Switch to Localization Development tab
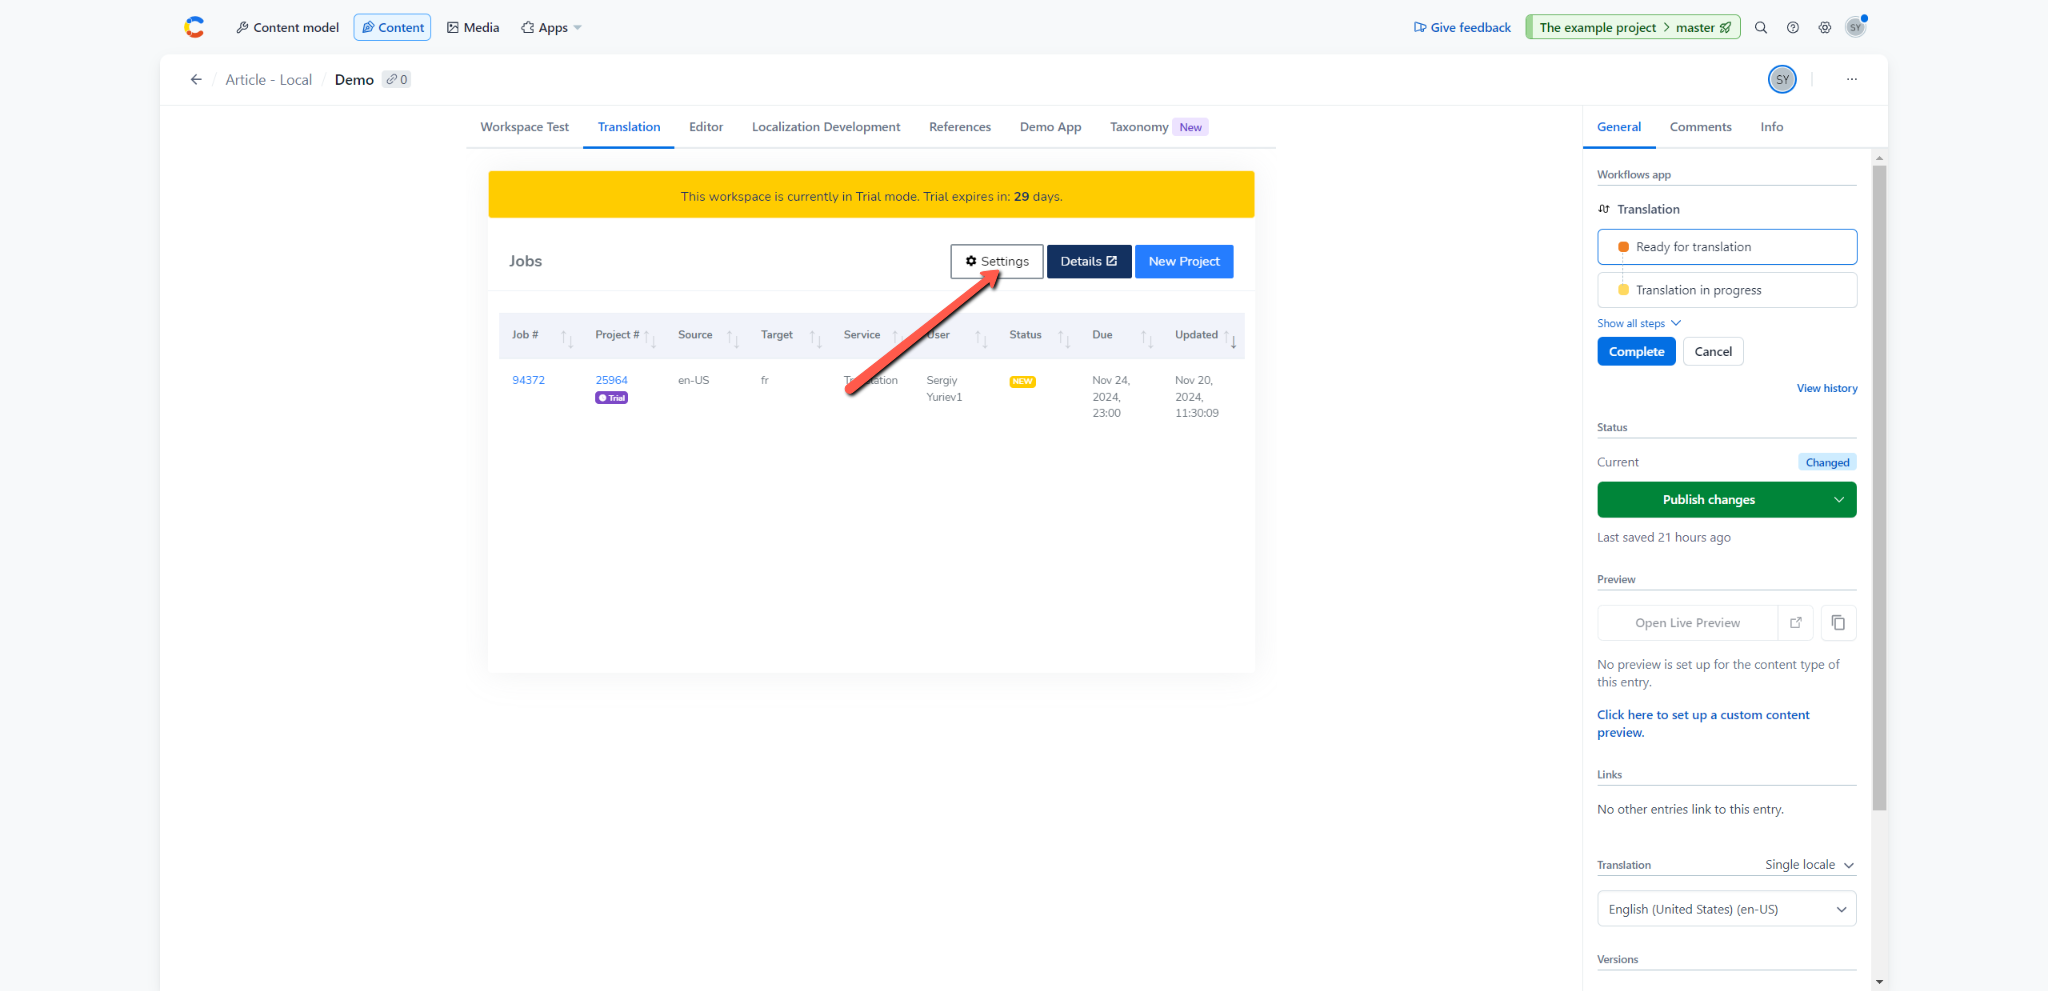2048x991 pixels. click(826, 127)
